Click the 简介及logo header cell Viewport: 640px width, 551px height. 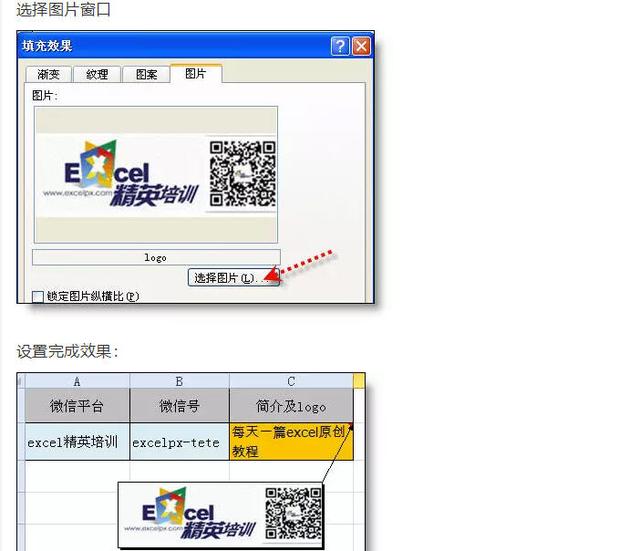[291, 406]
